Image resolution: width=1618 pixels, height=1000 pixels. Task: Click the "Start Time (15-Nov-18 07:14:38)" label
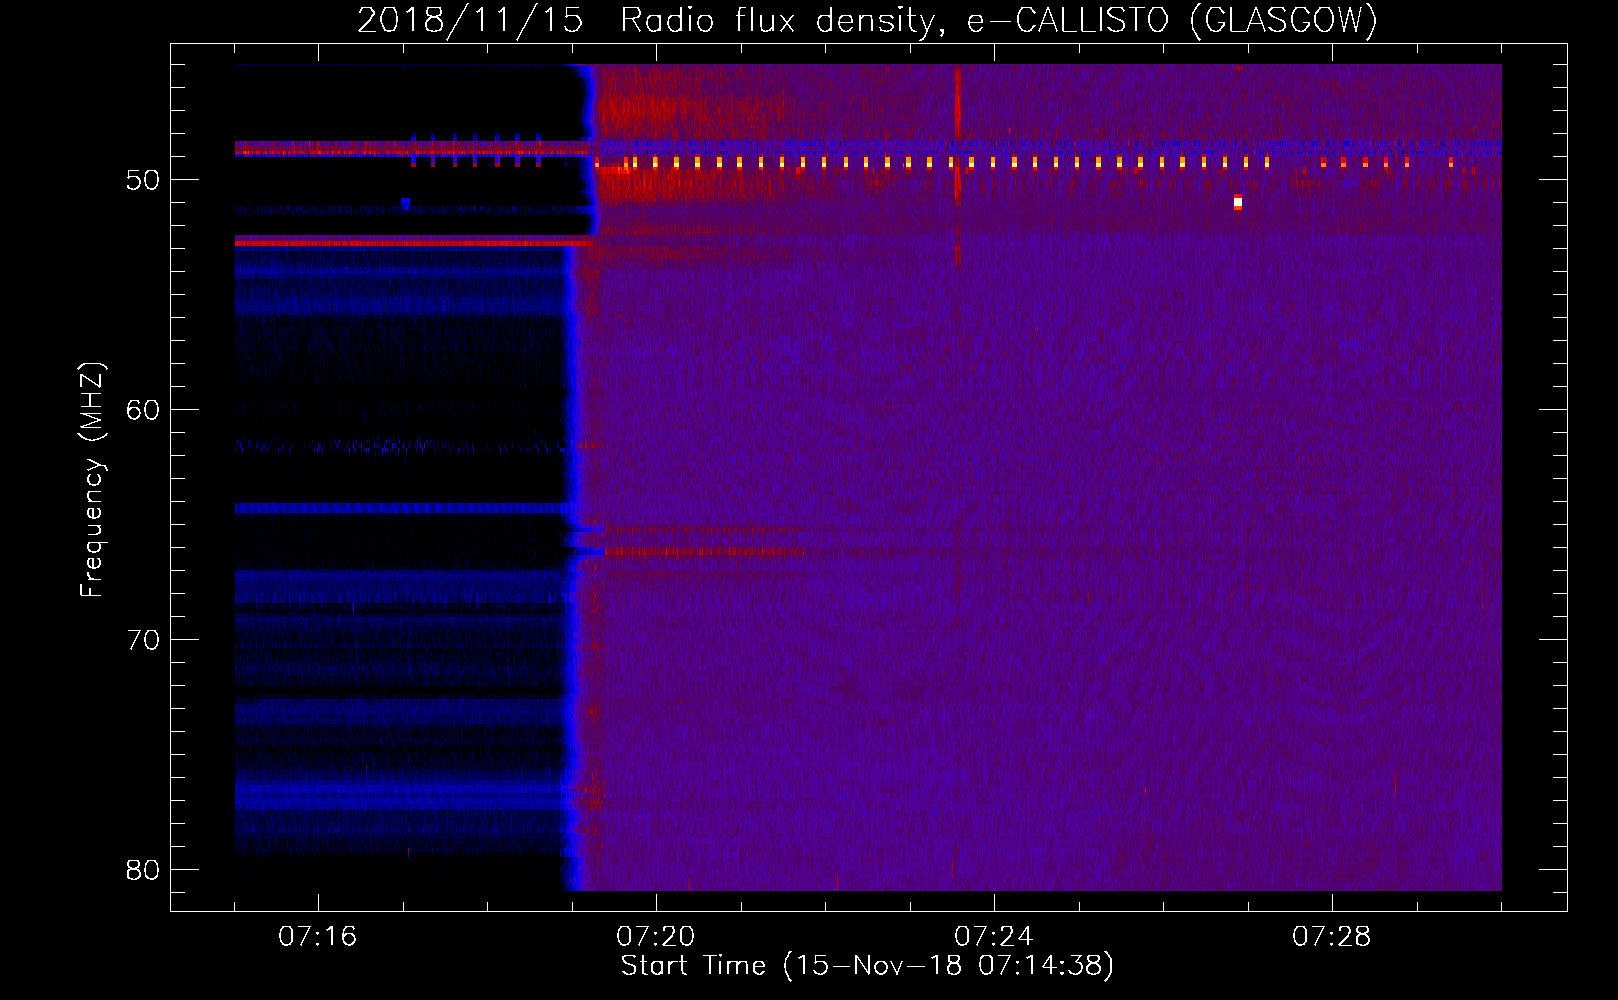coord(867,966)
